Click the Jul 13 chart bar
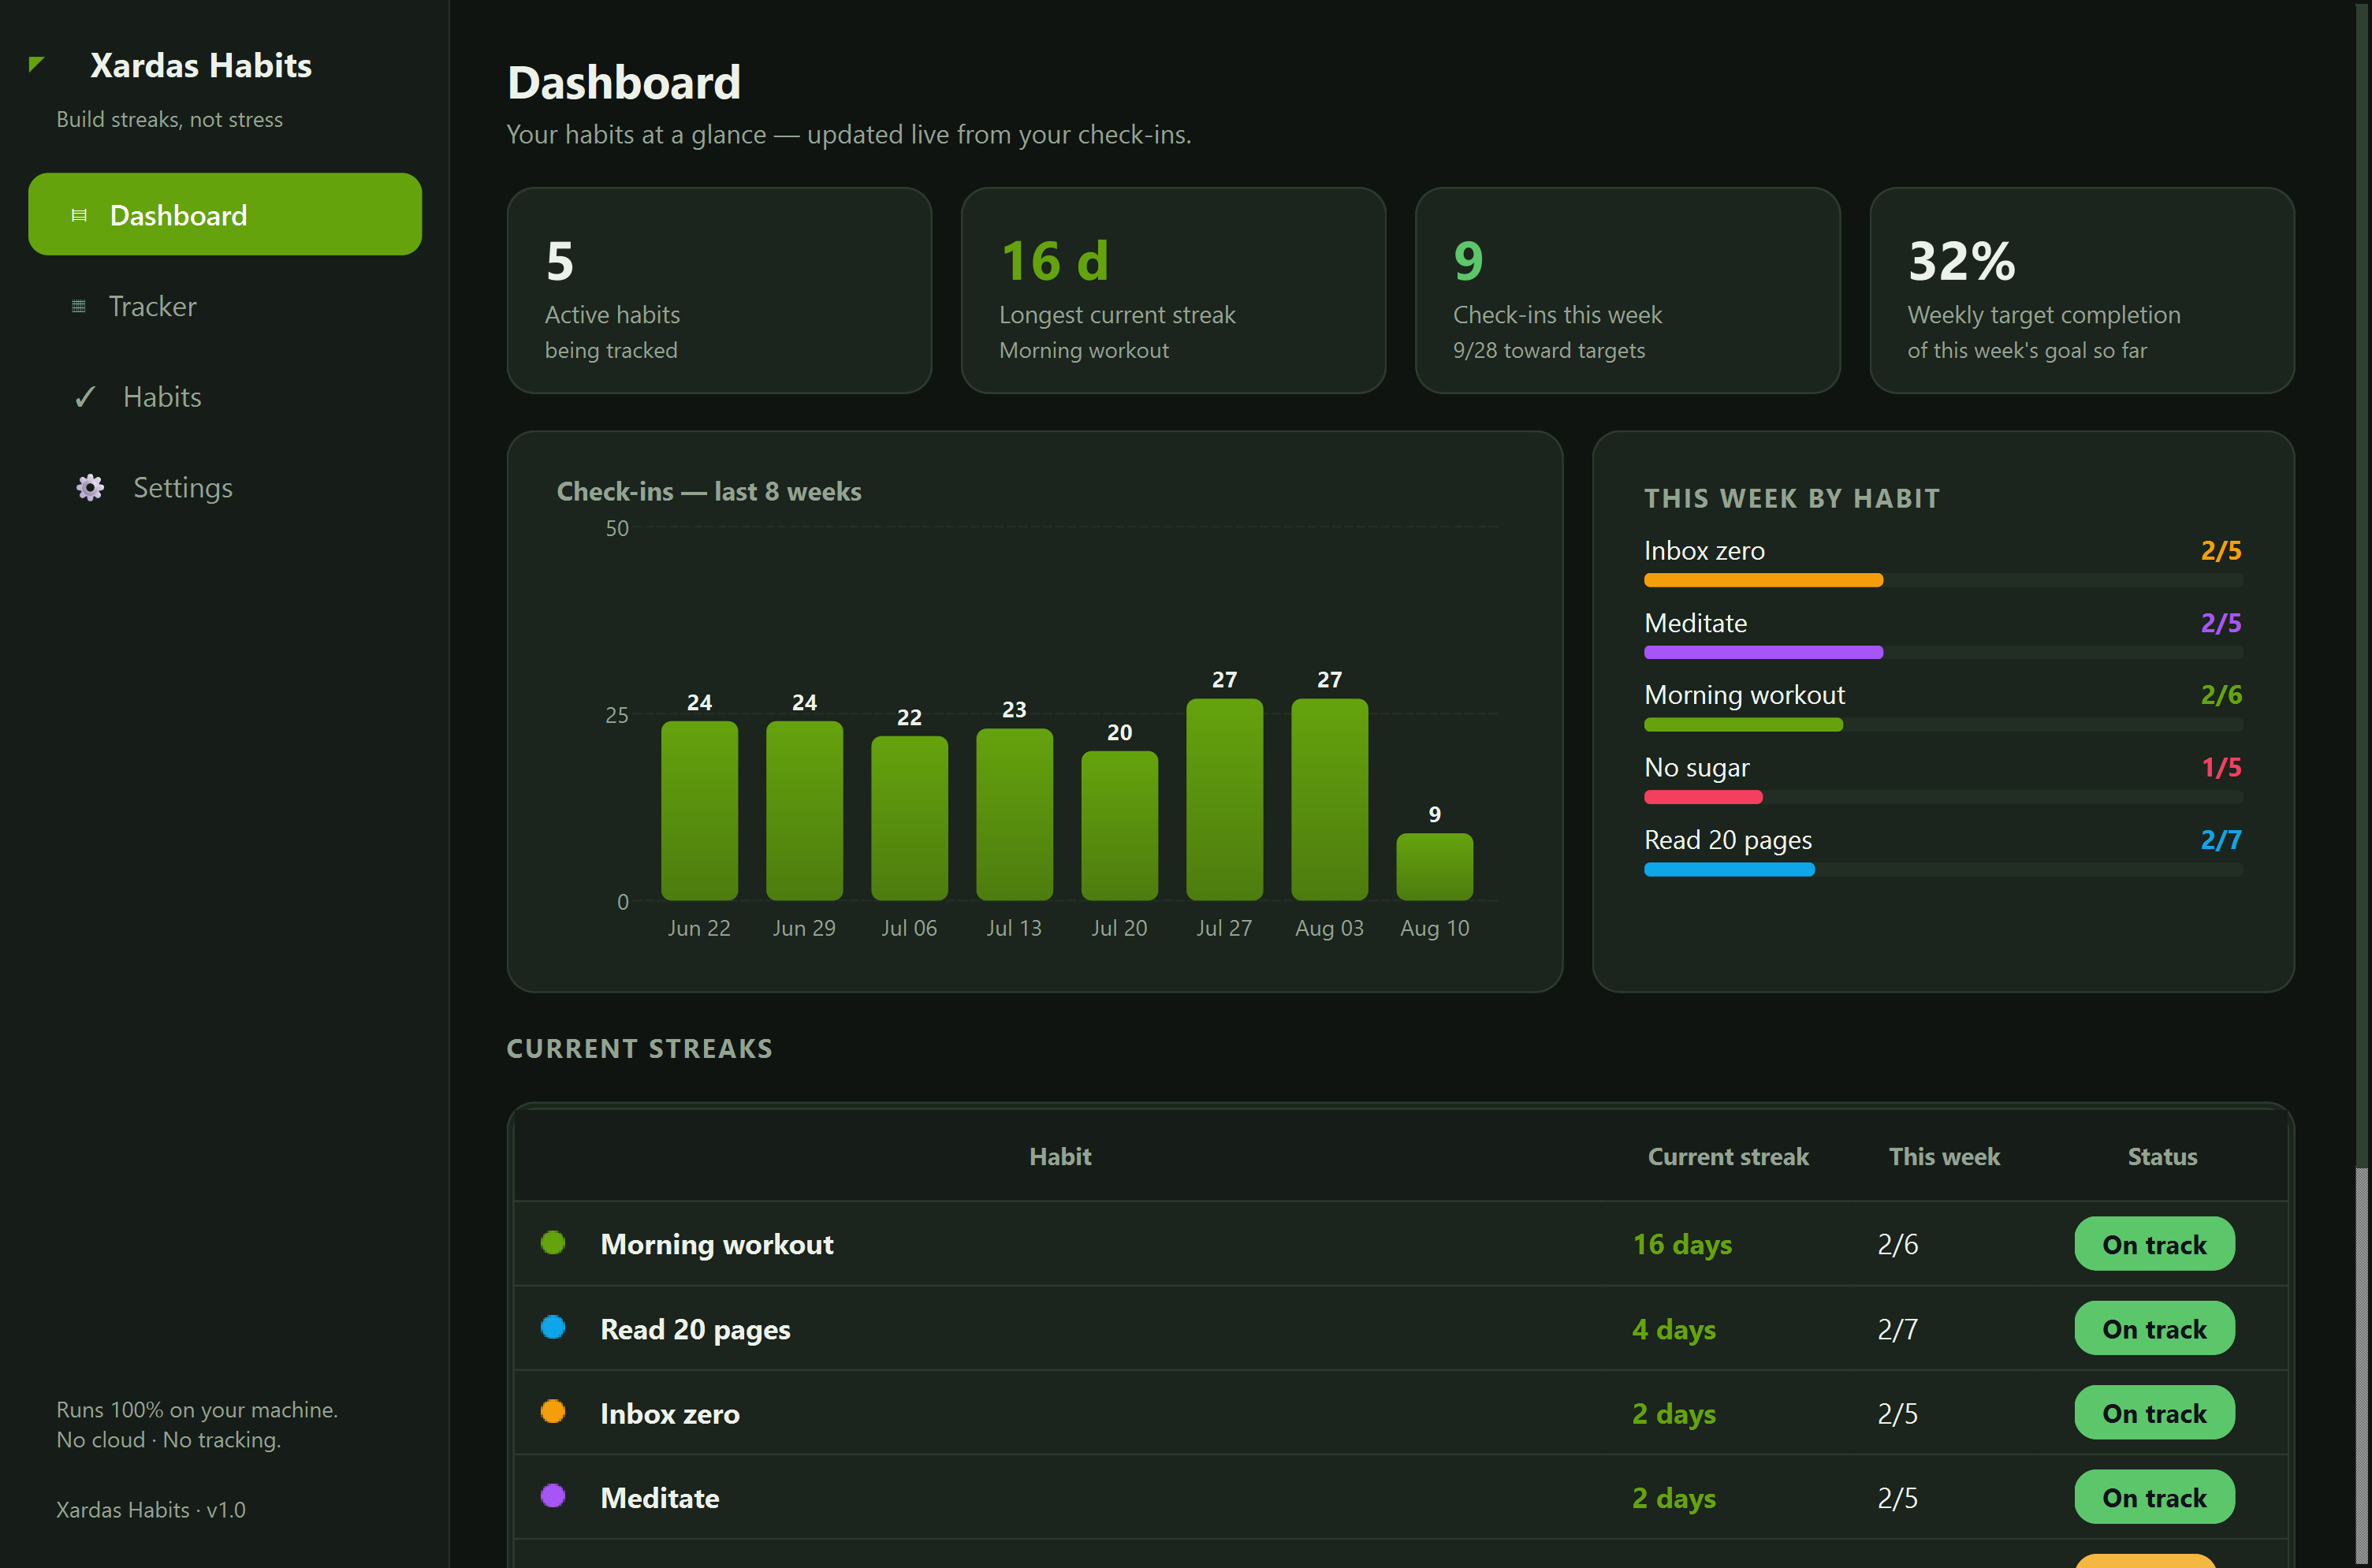The image size is (2372, 1568). 1014,815
